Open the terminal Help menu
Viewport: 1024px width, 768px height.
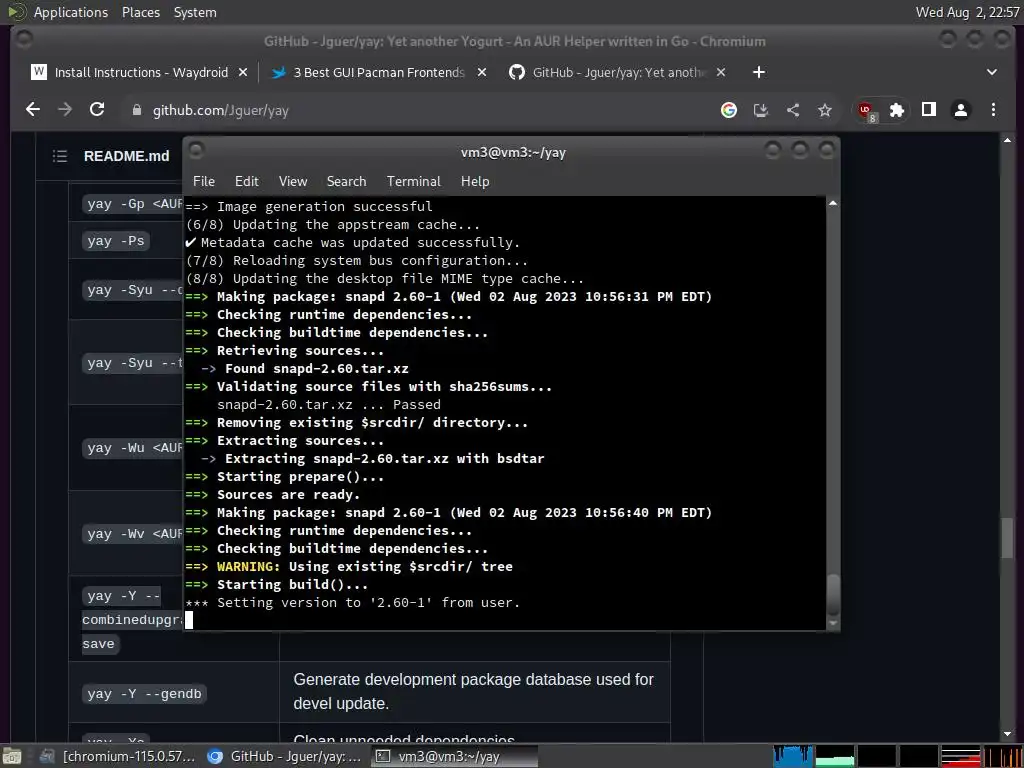tap(475, 182)
